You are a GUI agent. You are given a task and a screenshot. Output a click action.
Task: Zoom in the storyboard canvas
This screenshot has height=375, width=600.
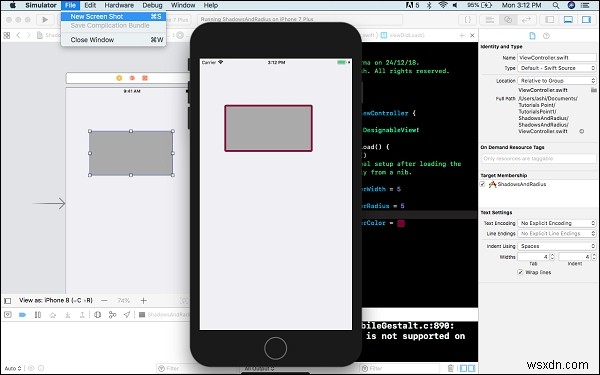pos(143,301)
